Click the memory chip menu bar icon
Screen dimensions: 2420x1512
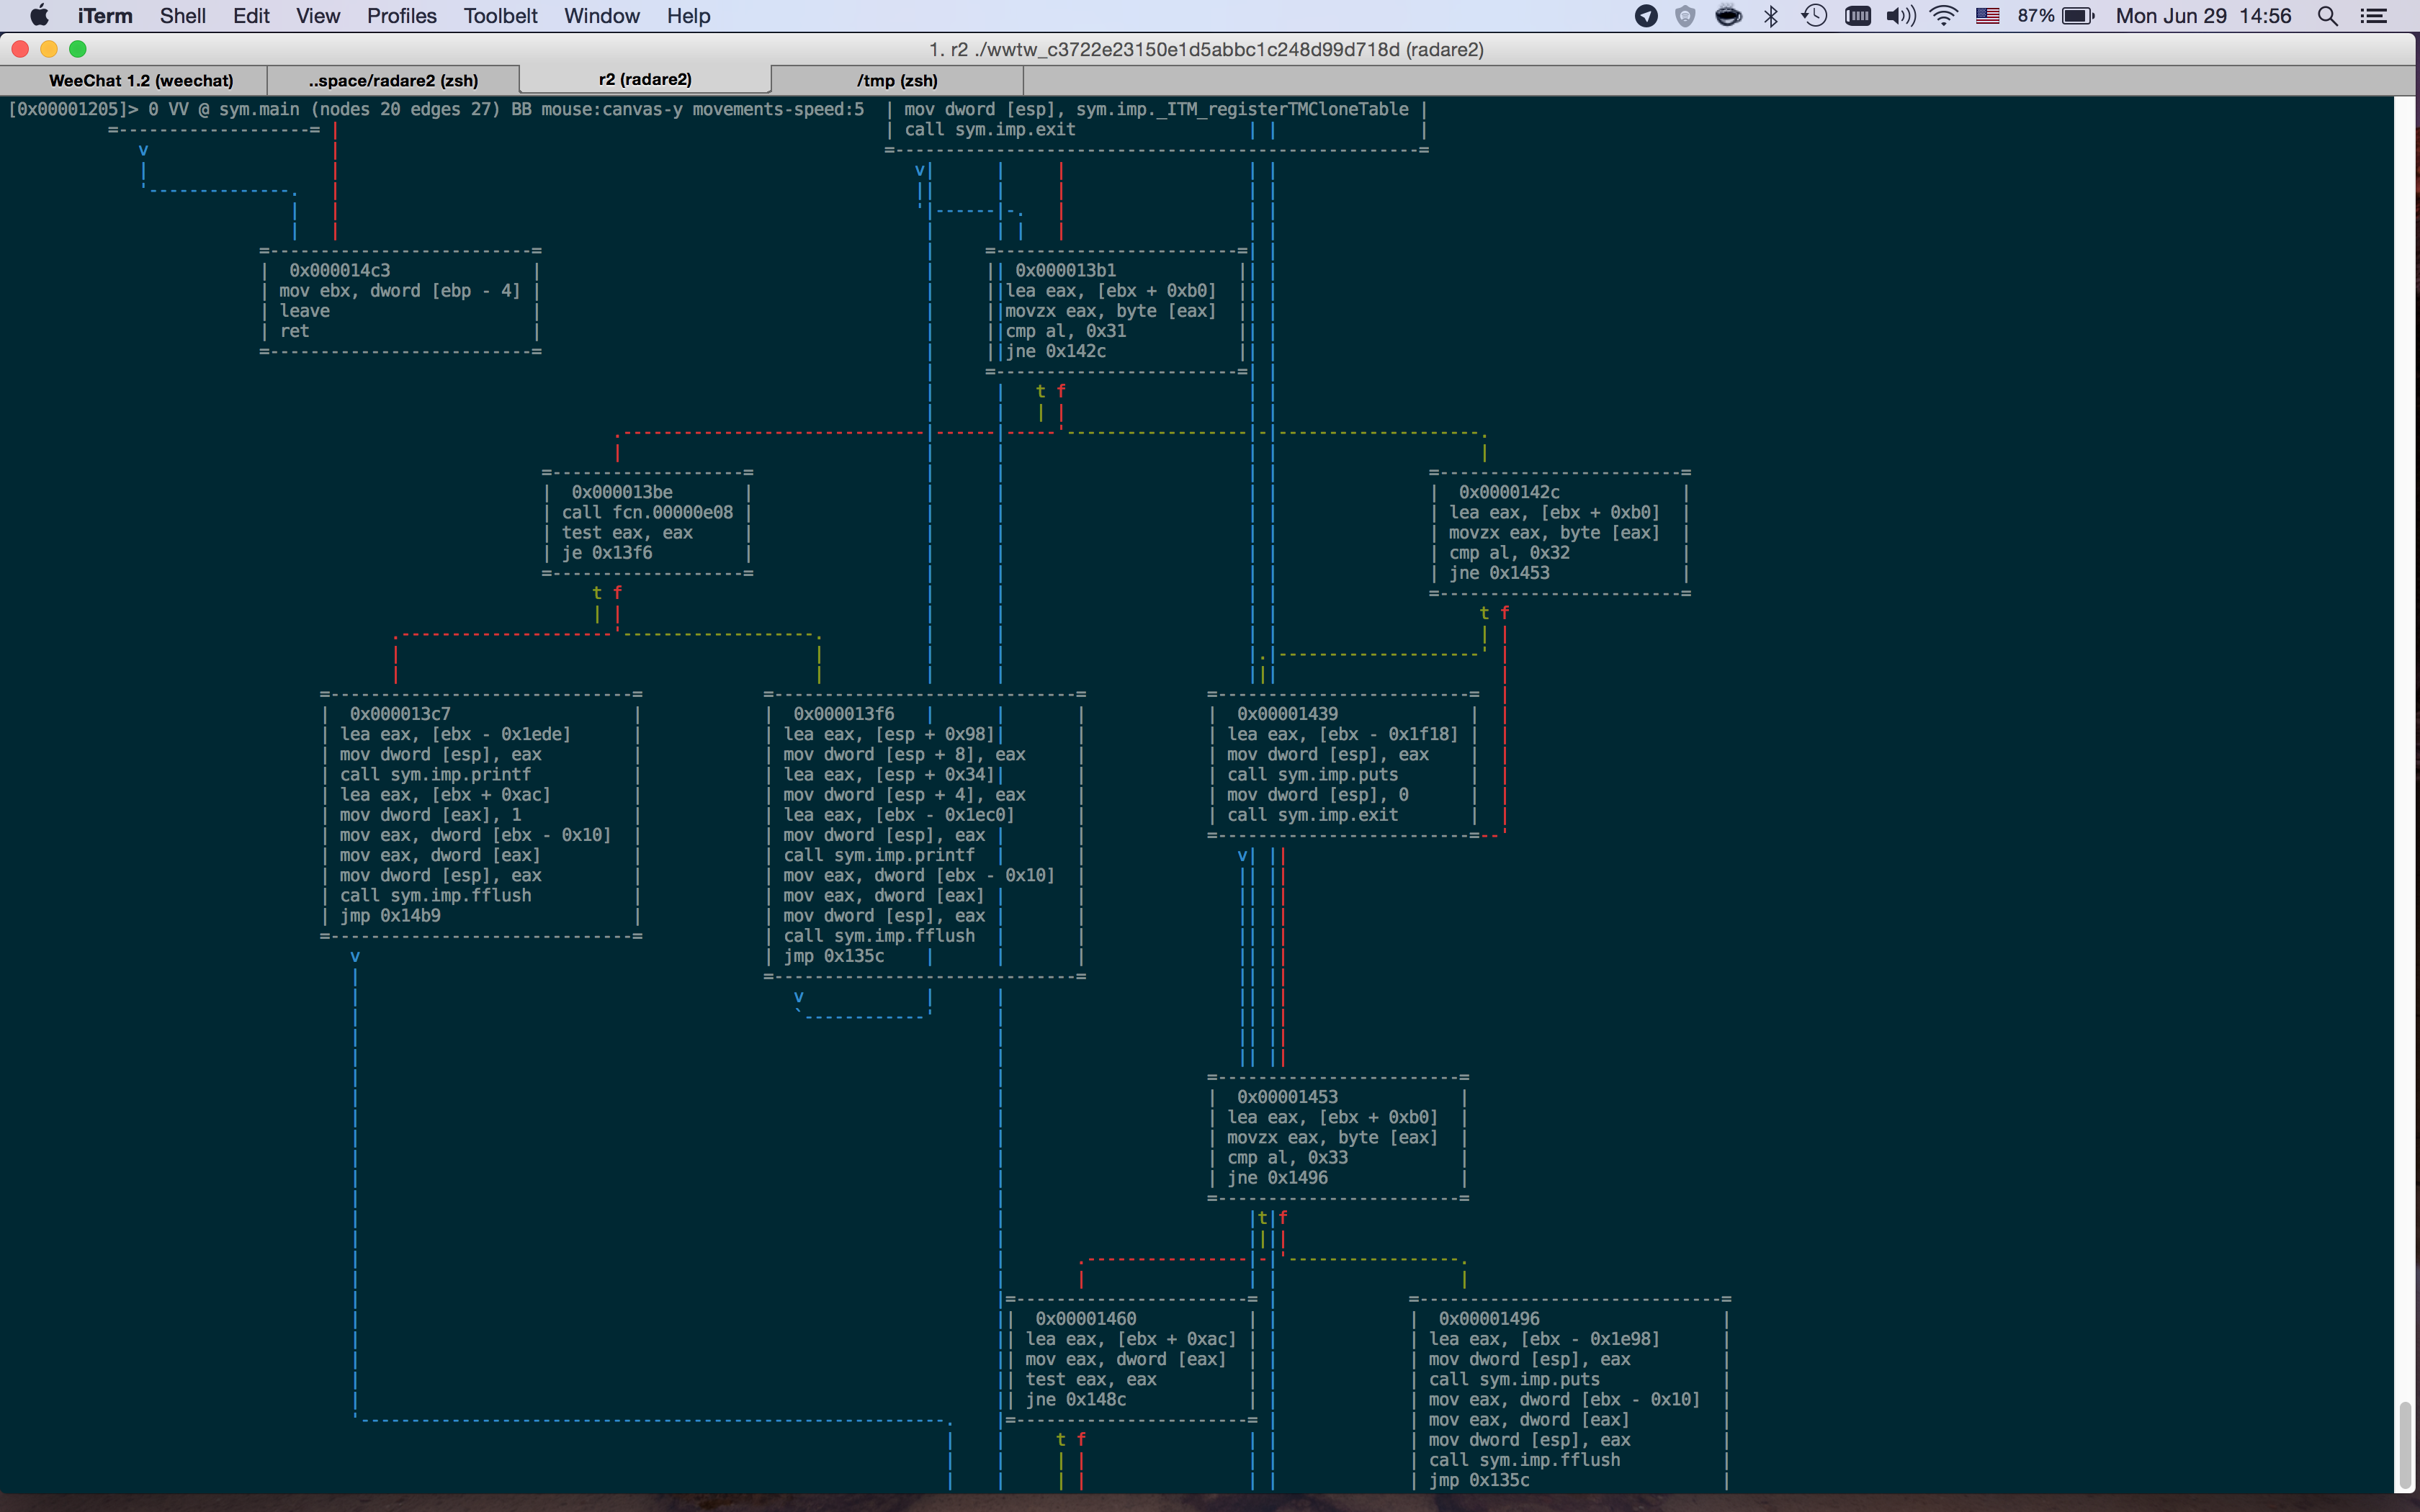point(1857,15)
